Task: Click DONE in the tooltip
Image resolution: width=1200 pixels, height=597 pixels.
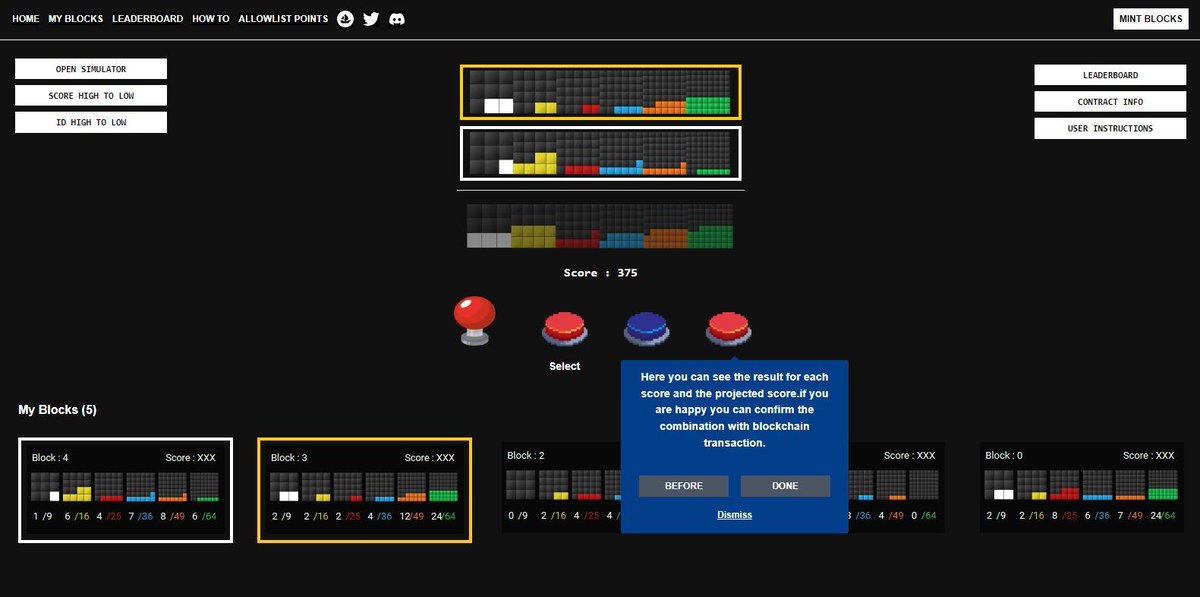Action: tap(785, 486)
